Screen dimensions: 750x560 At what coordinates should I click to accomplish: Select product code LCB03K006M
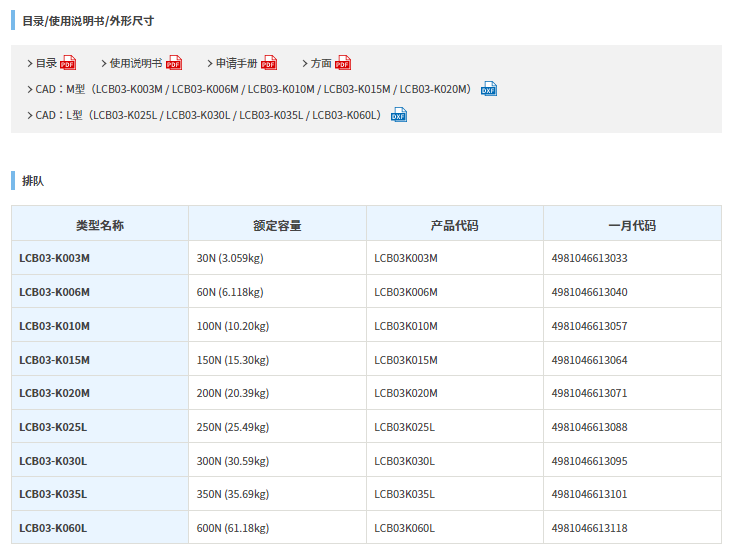(x=406, y=292)
